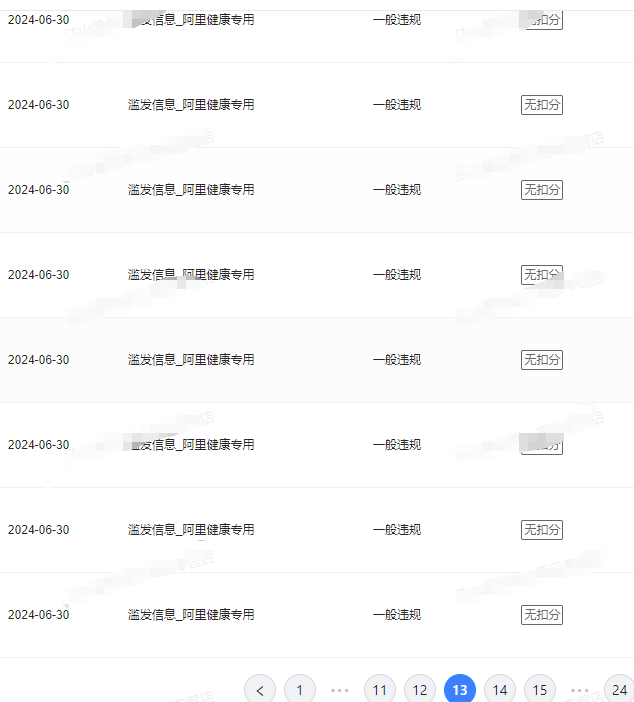Select page 15 in pagination

click(x=540, y=690)
